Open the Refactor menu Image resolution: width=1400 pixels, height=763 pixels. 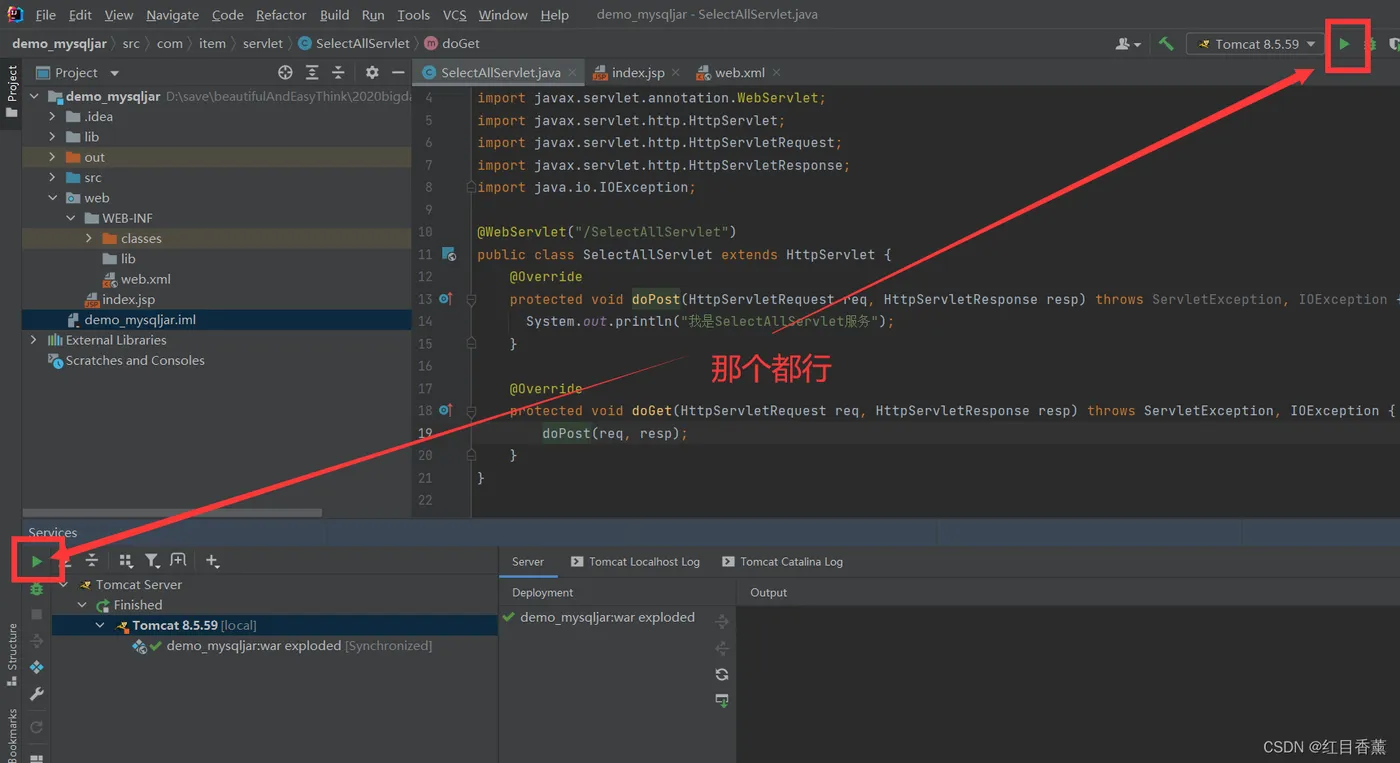(281, 15)
